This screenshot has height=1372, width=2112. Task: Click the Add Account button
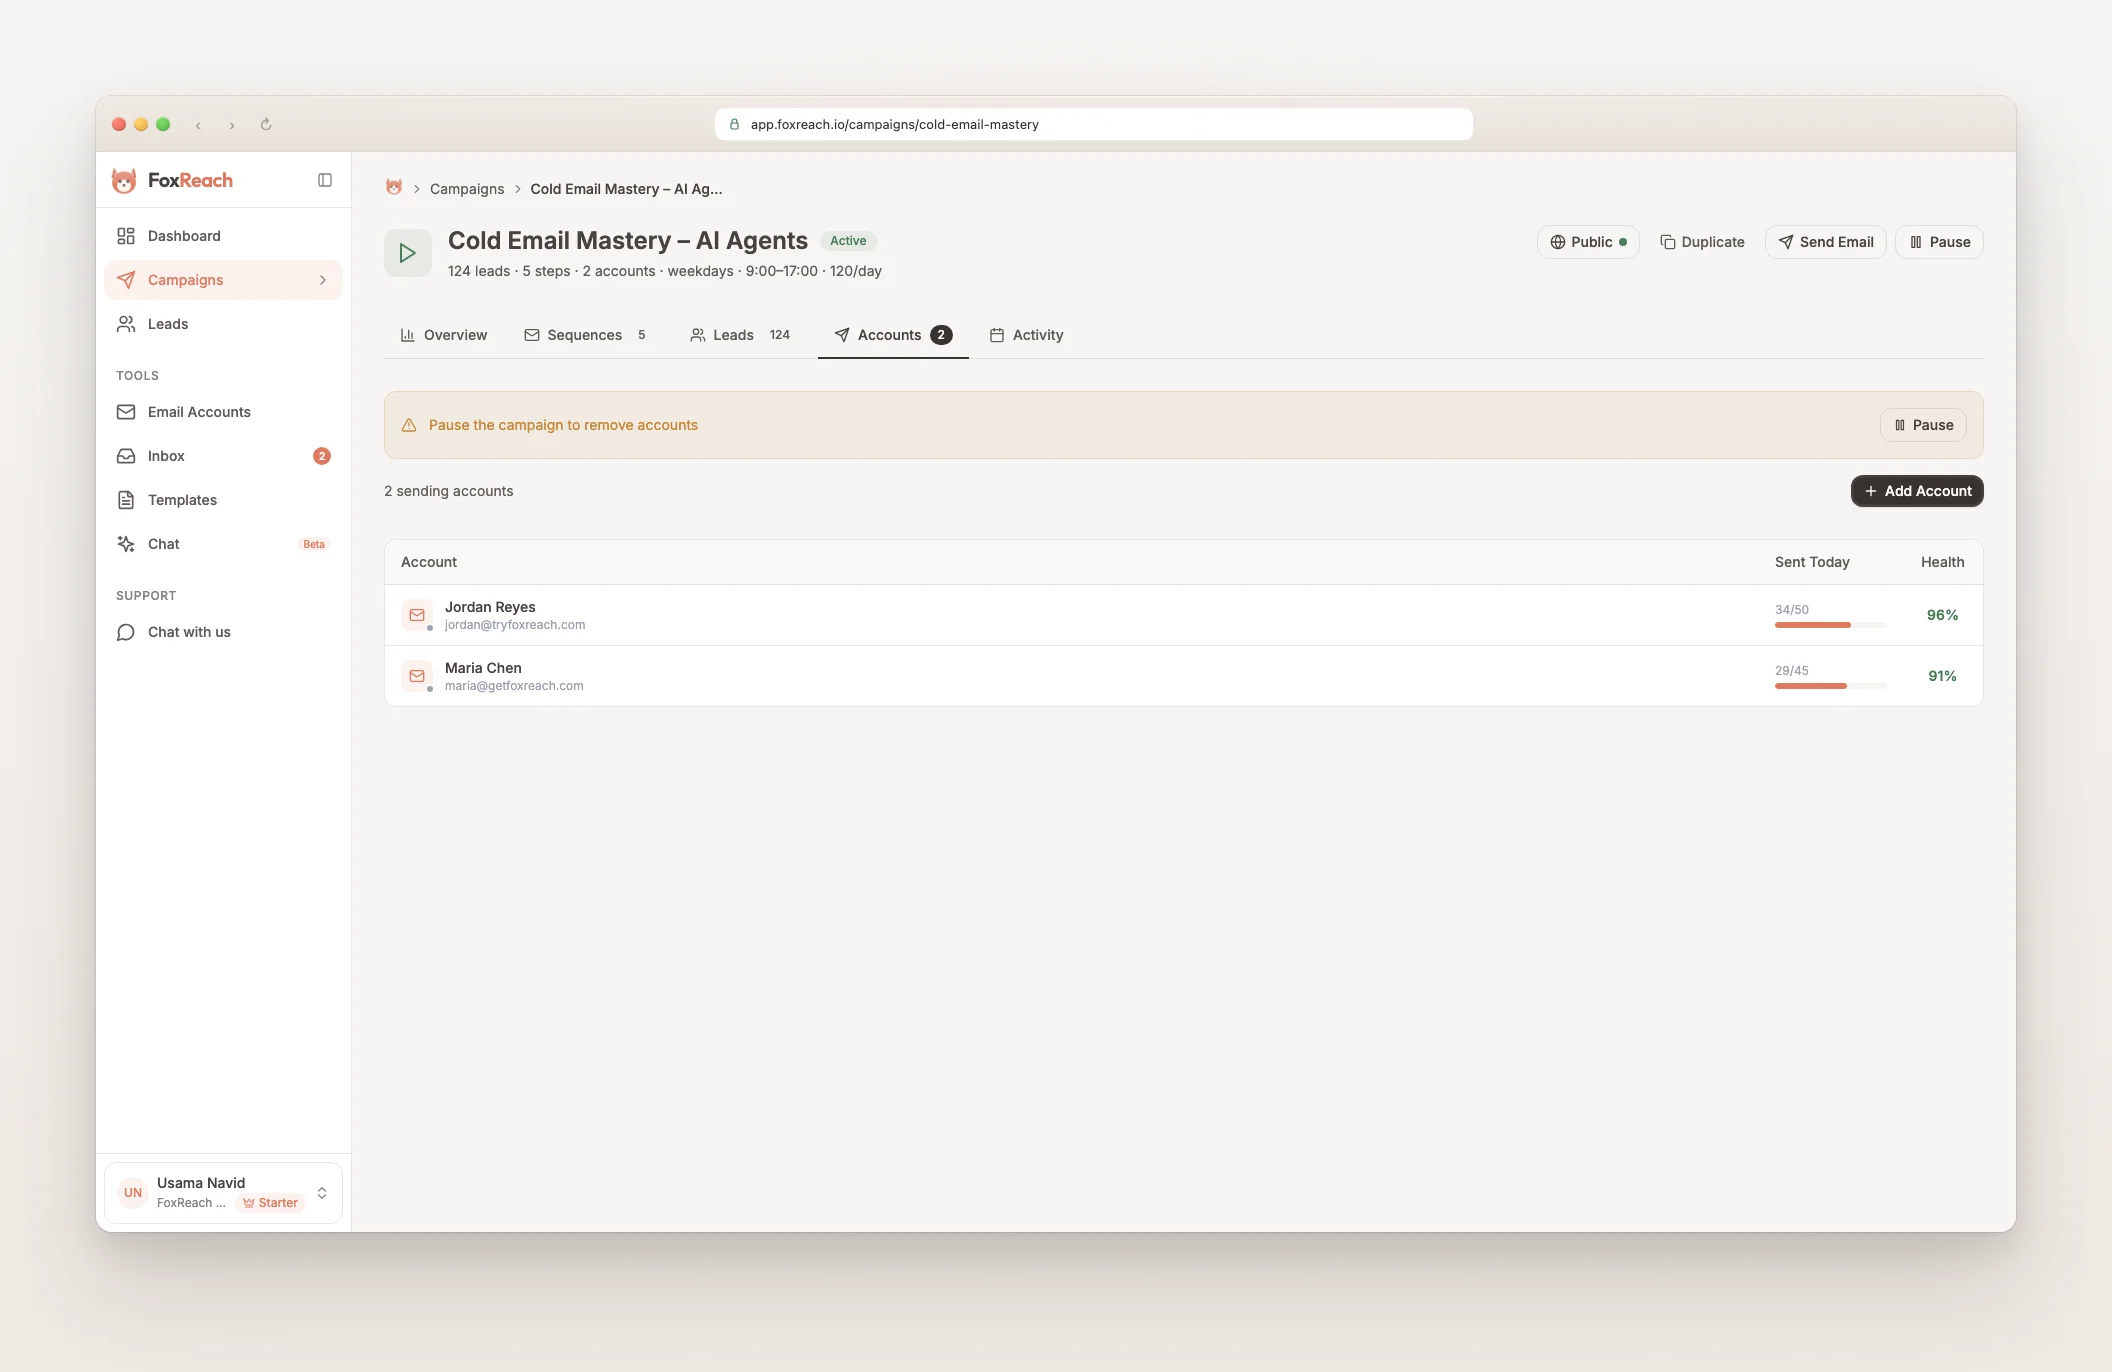[1917, 491]
